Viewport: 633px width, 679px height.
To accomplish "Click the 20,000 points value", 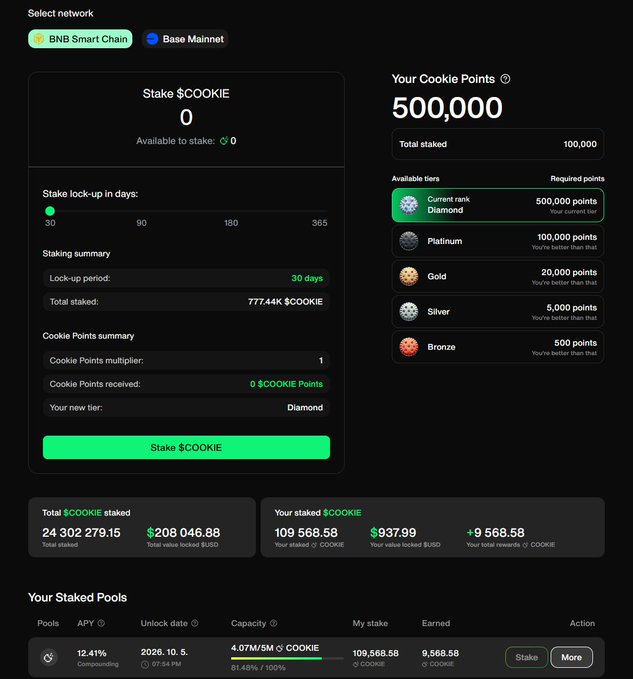I will (x=569, y=272).
